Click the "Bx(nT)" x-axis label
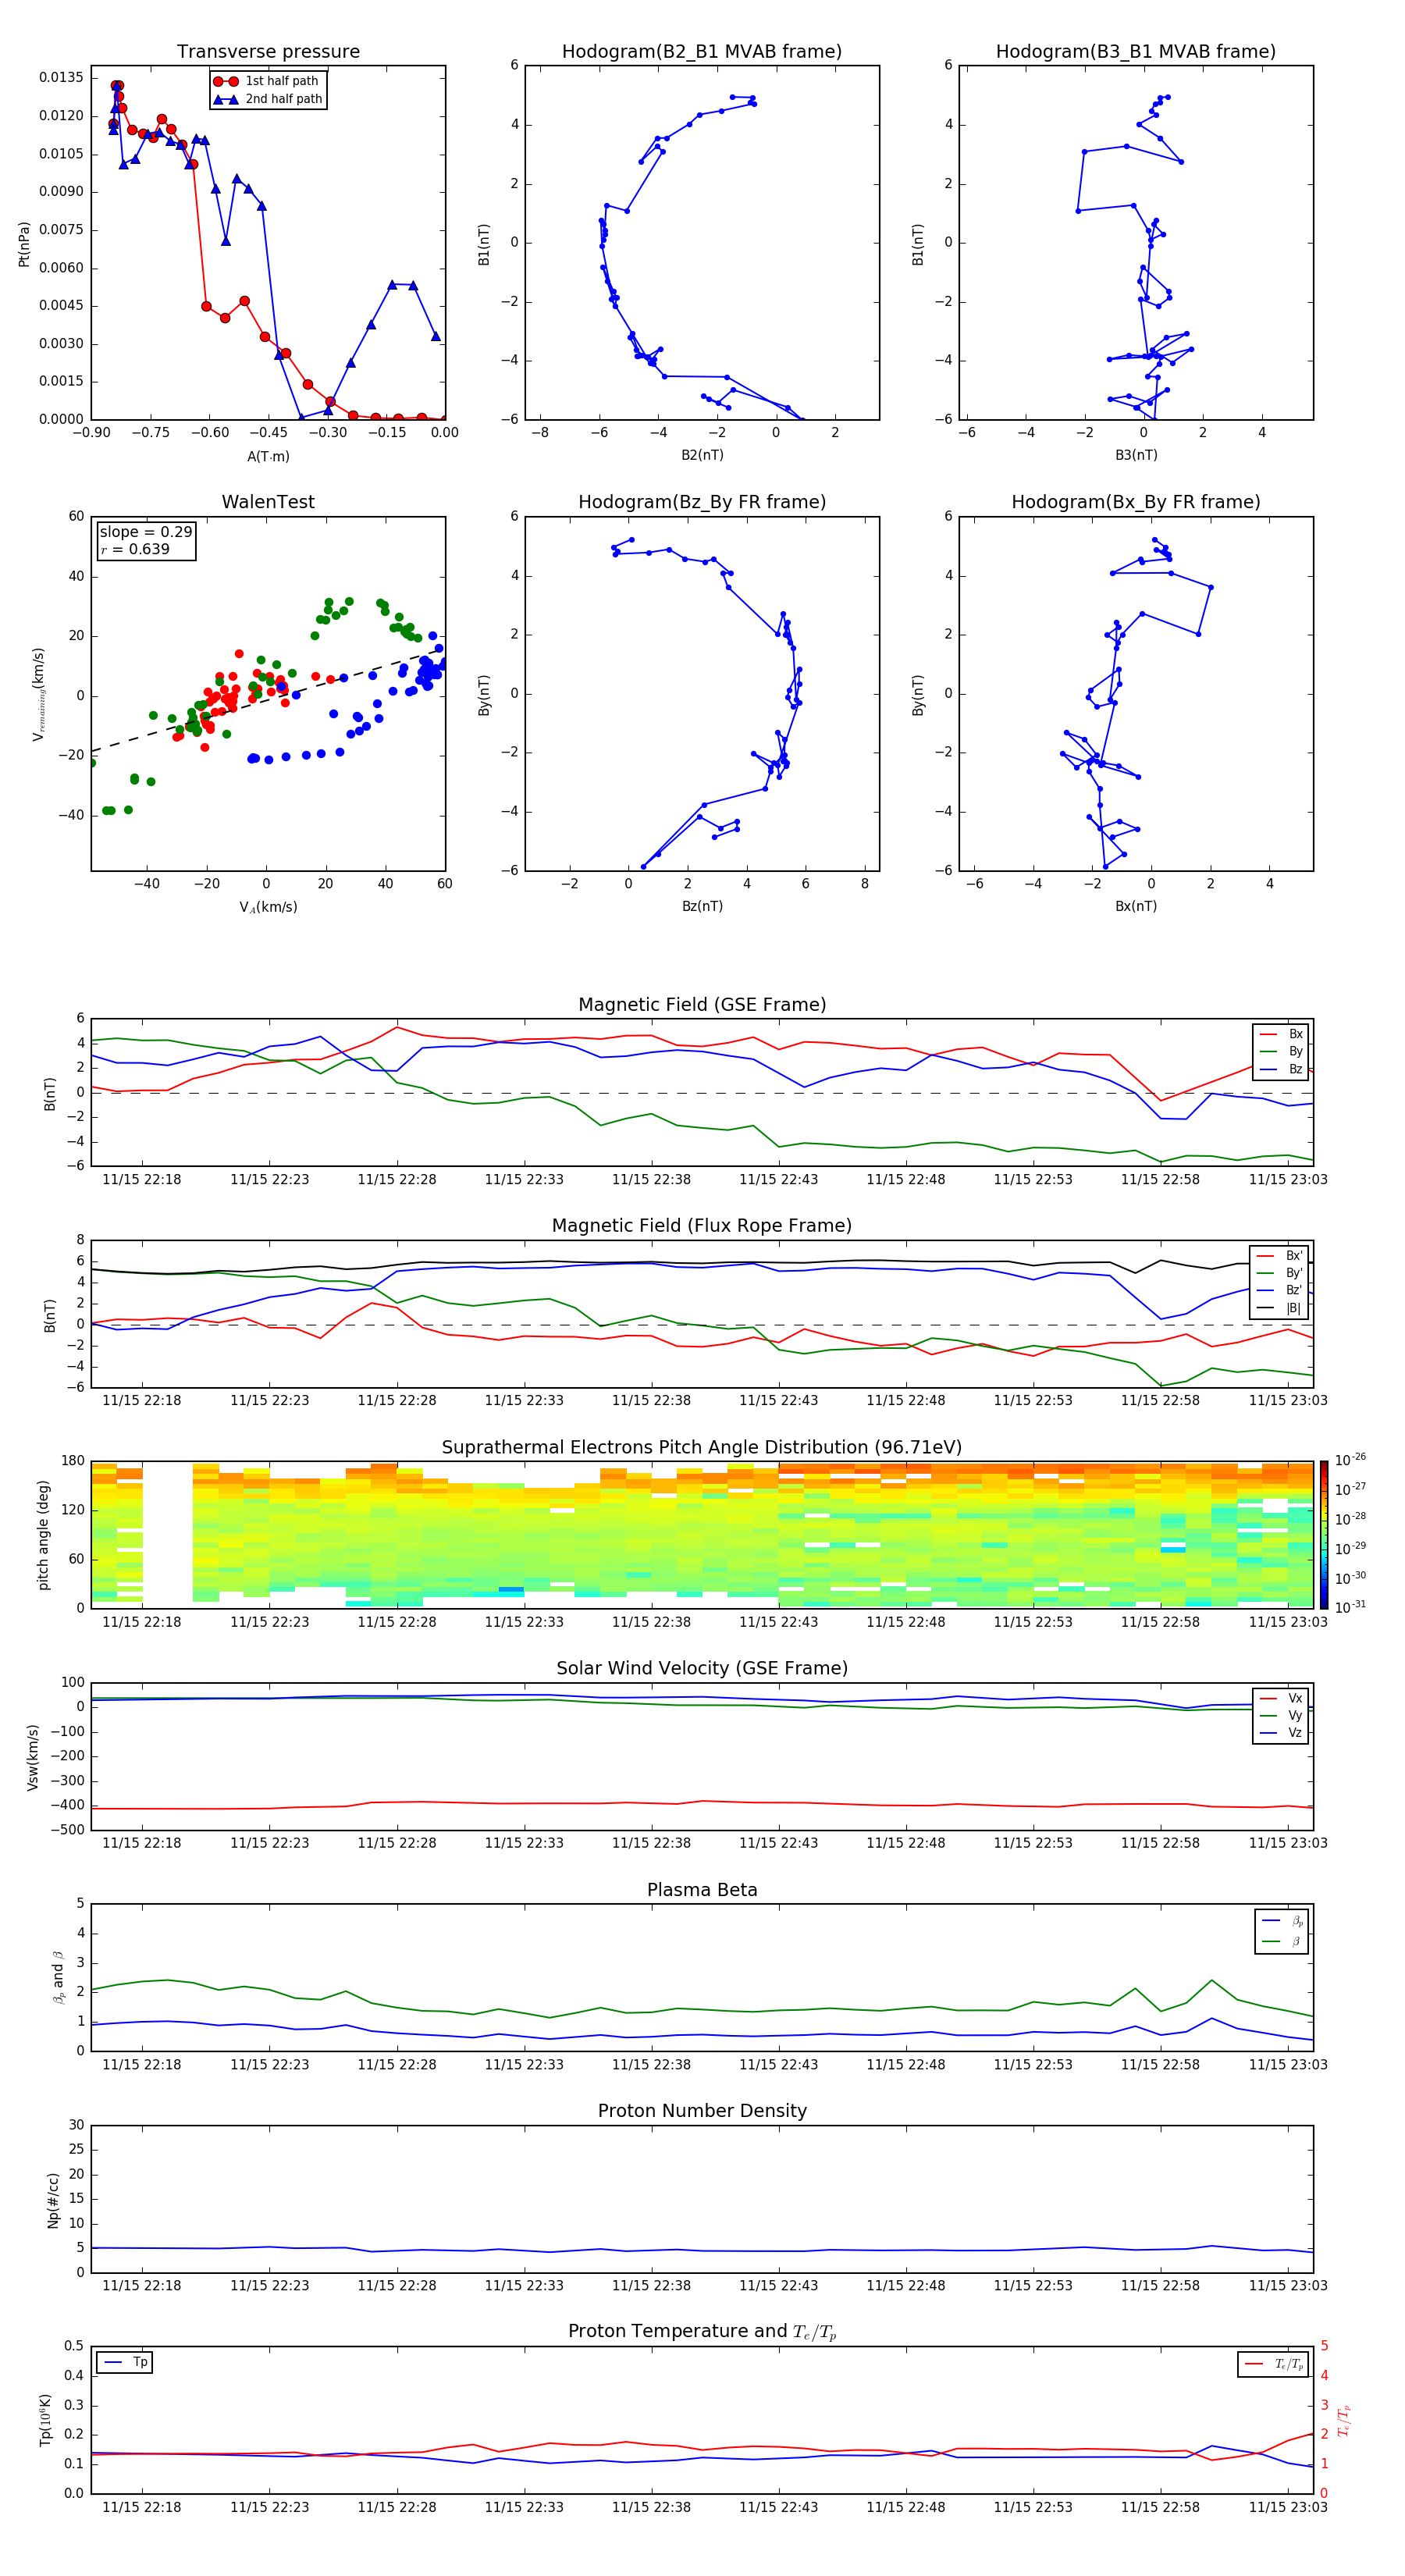The width and height of the screenshot is (1405, 2576). tap(1136, 906)
